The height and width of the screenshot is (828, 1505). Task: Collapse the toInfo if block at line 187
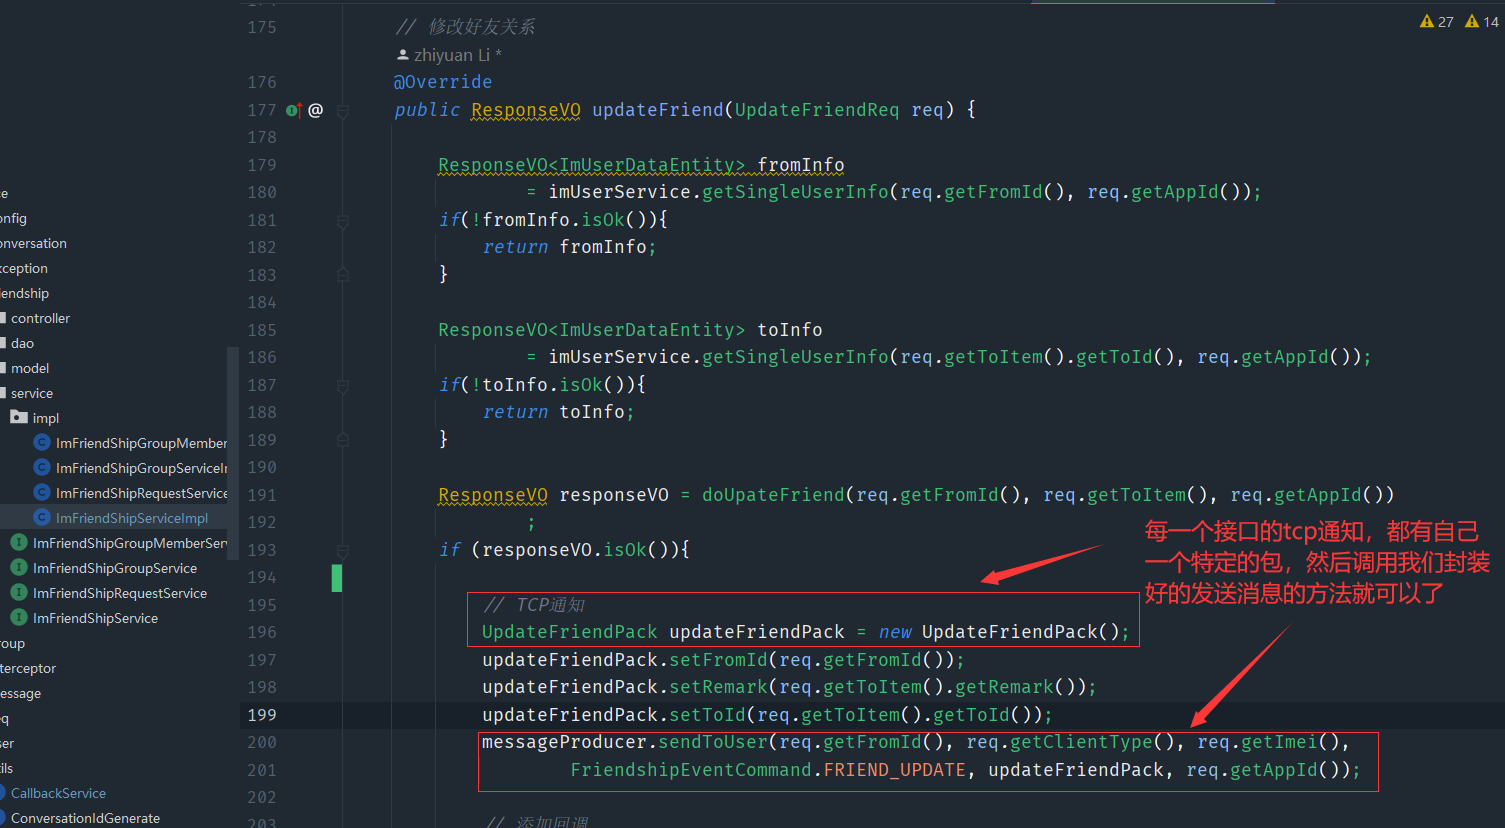coord(343,385)
